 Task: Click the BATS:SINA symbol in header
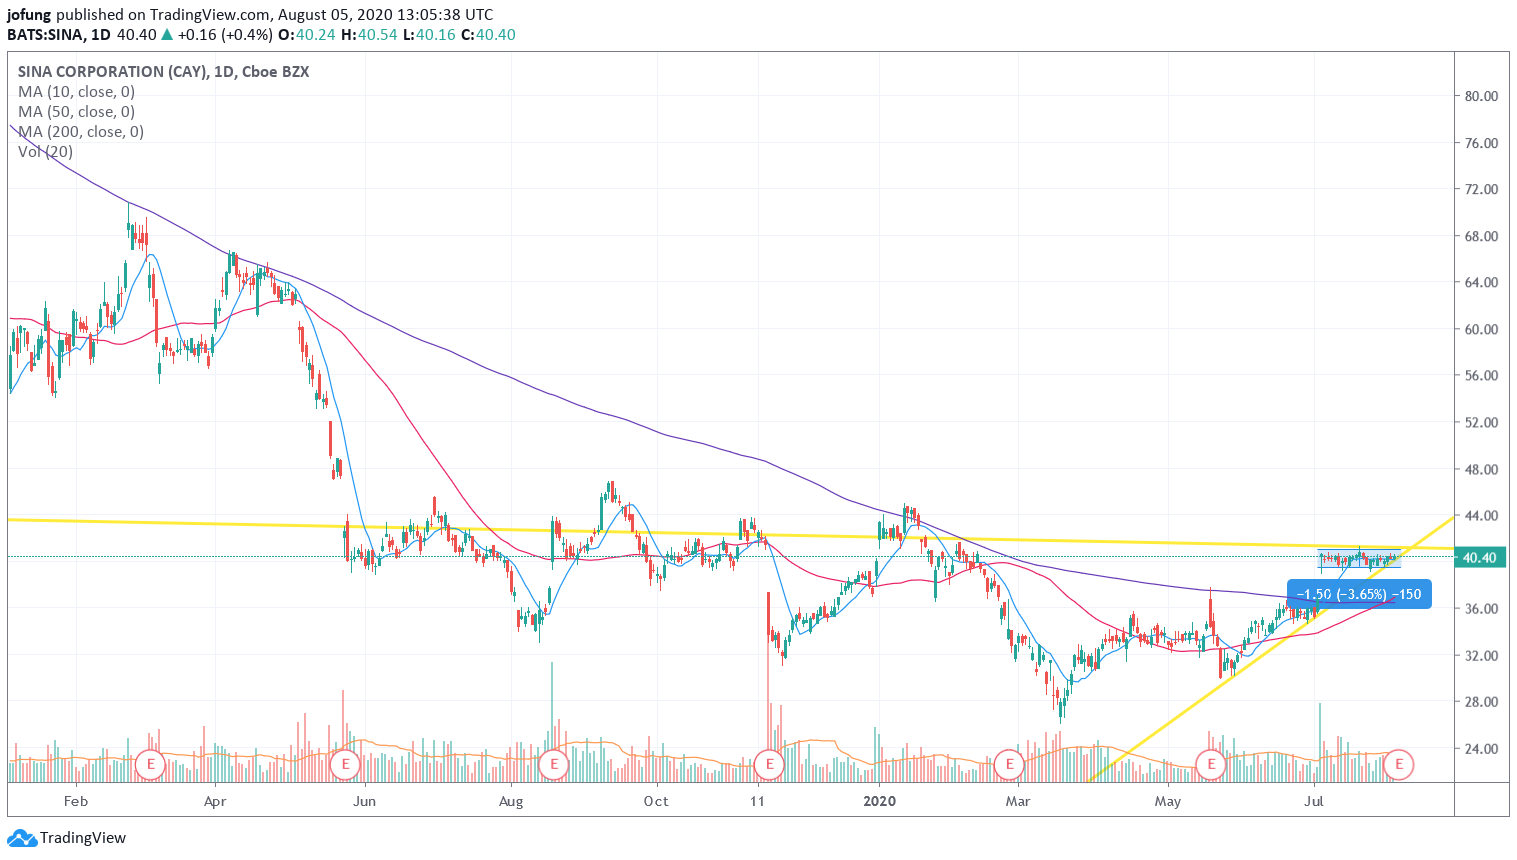coord(45,35)
